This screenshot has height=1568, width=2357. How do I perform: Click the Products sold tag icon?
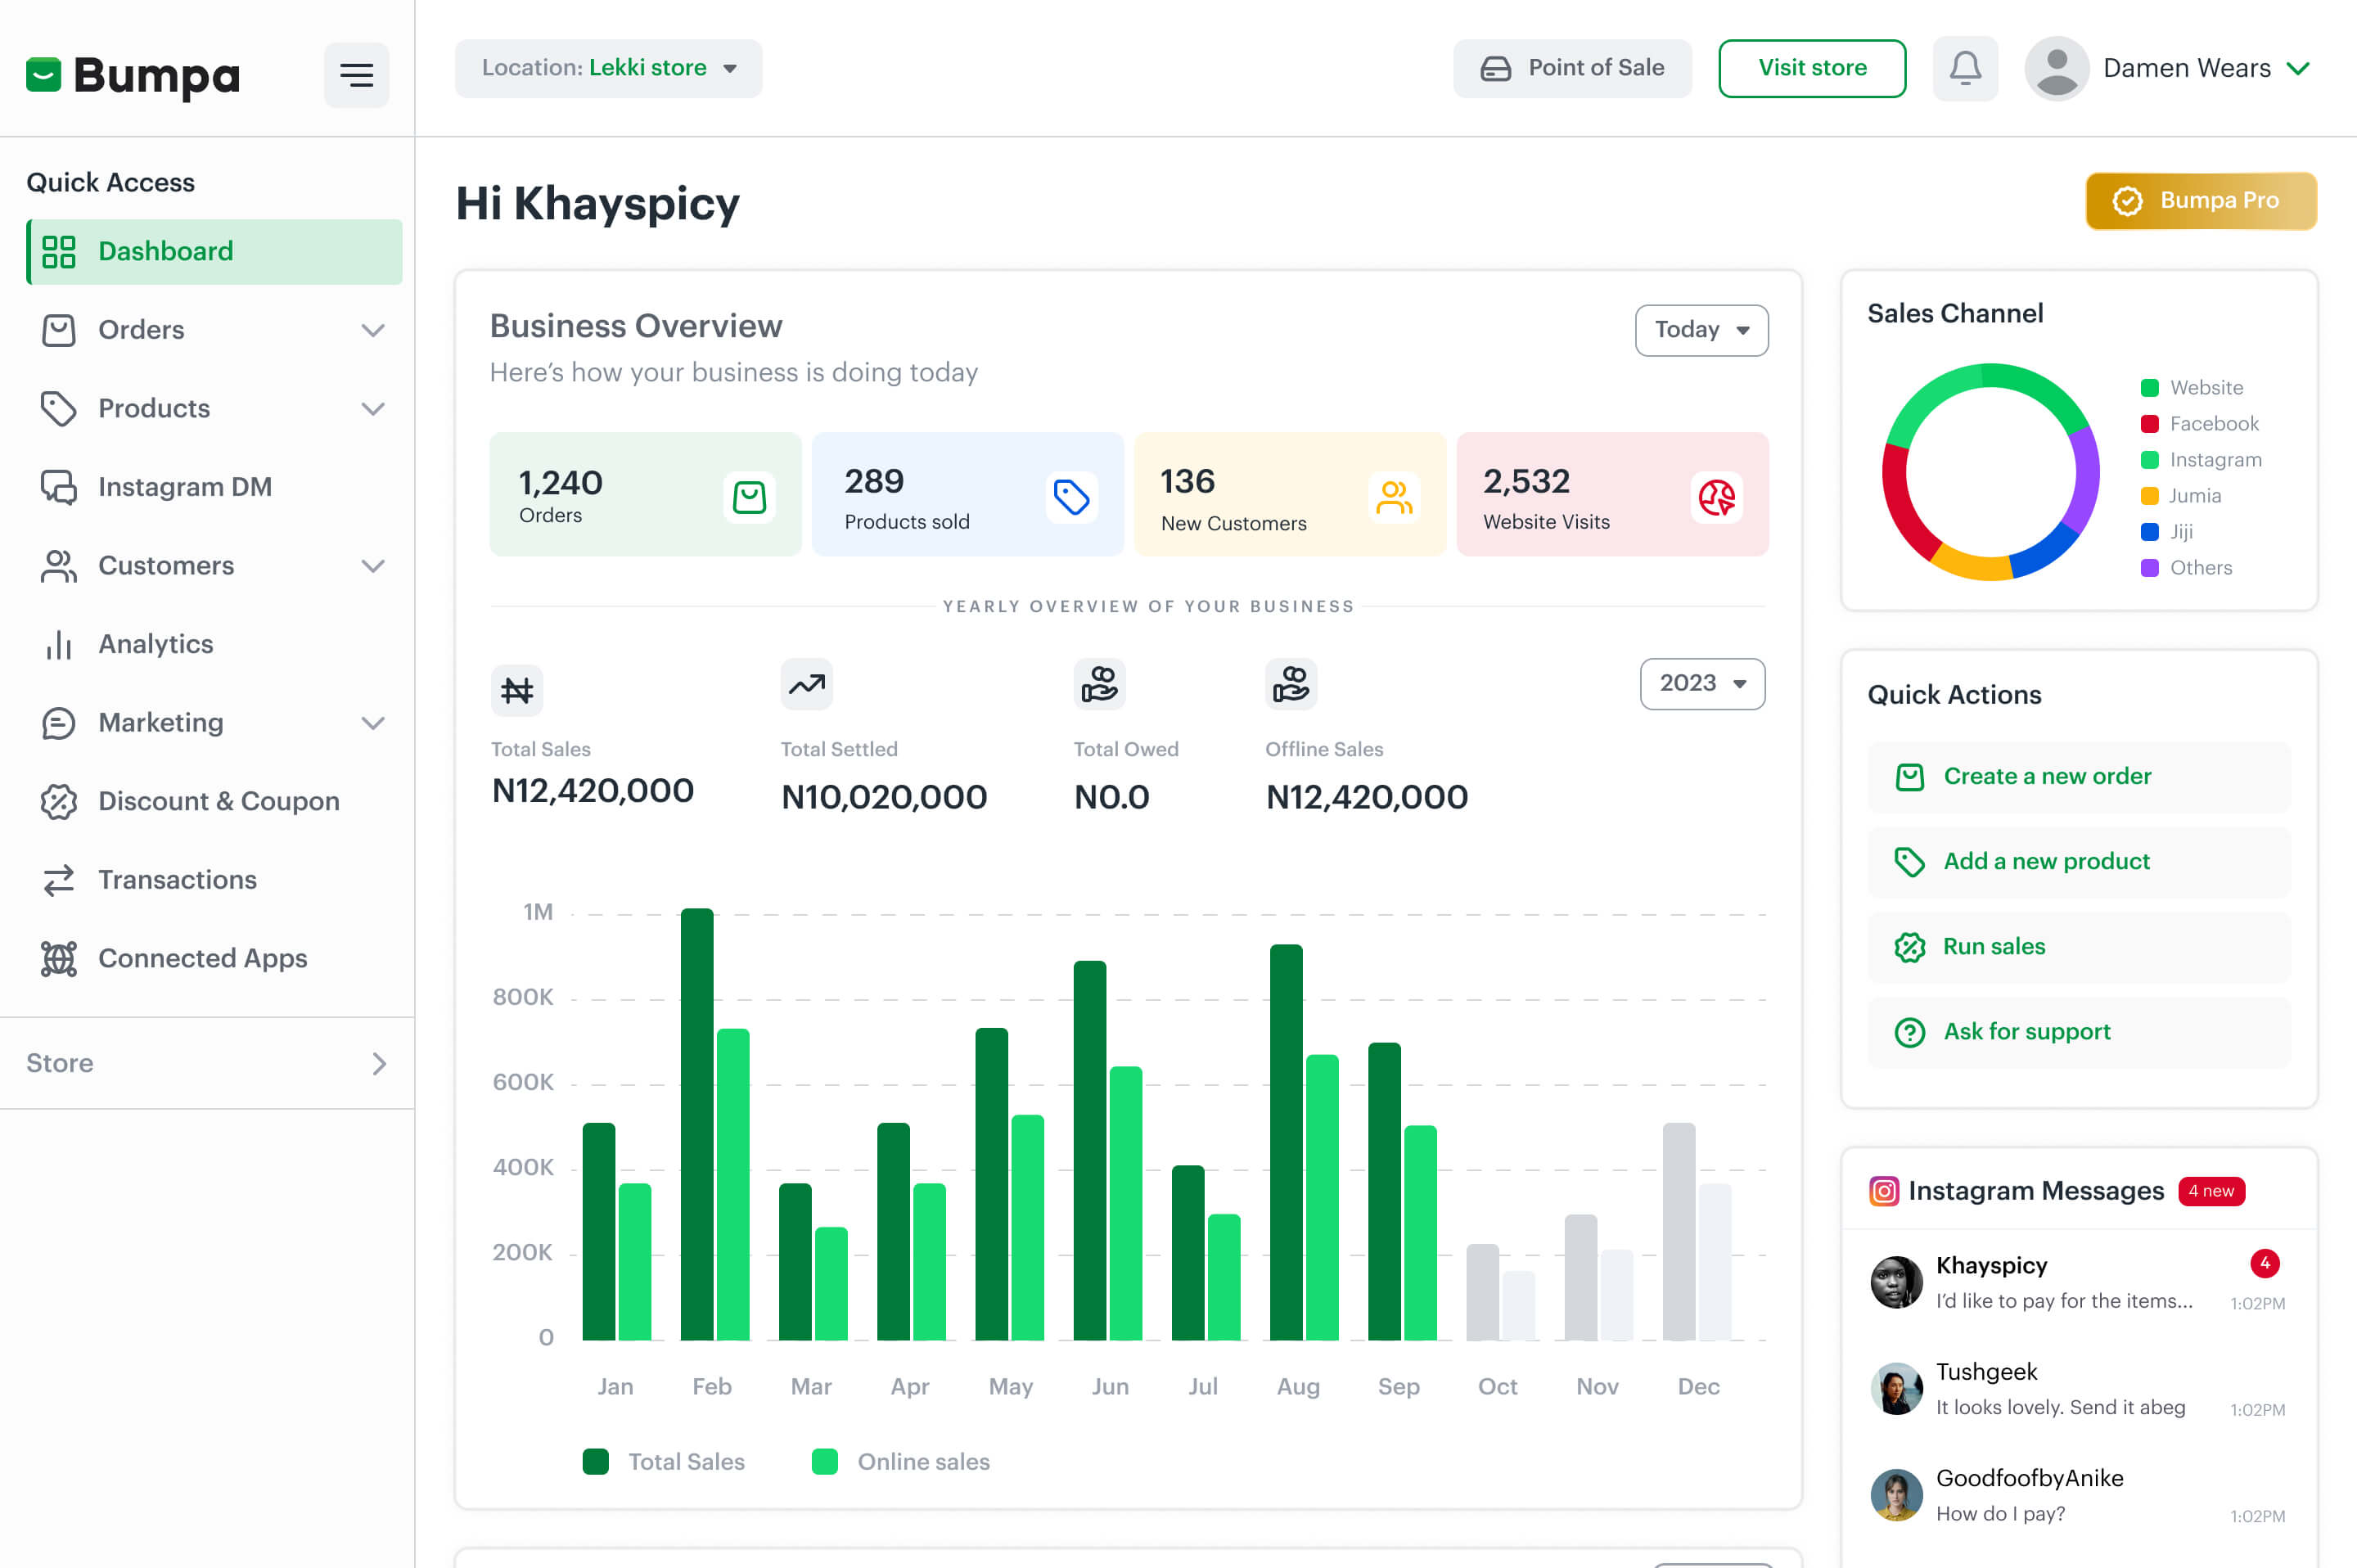coord(1071,497)
